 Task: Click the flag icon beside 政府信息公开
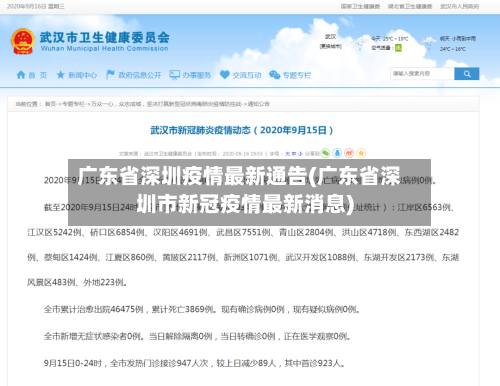pos(110,75)
